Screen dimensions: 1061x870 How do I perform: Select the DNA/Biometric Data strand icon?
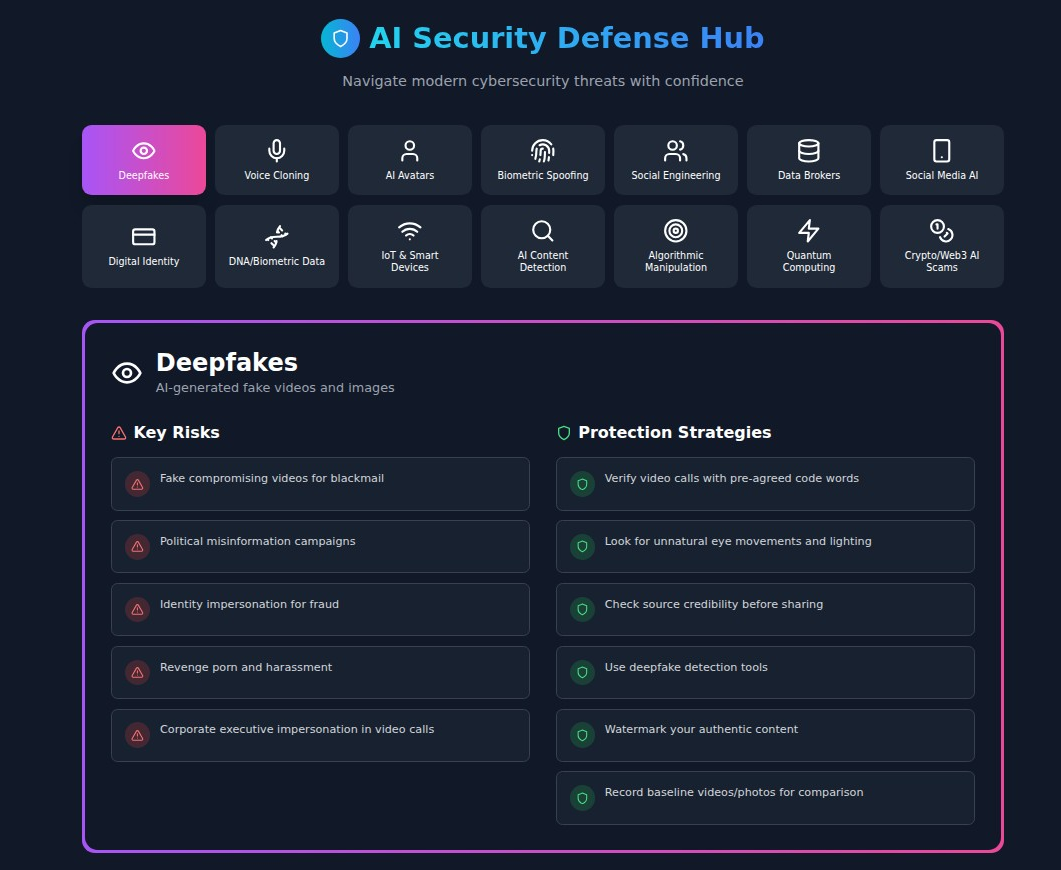click(276, 236)
